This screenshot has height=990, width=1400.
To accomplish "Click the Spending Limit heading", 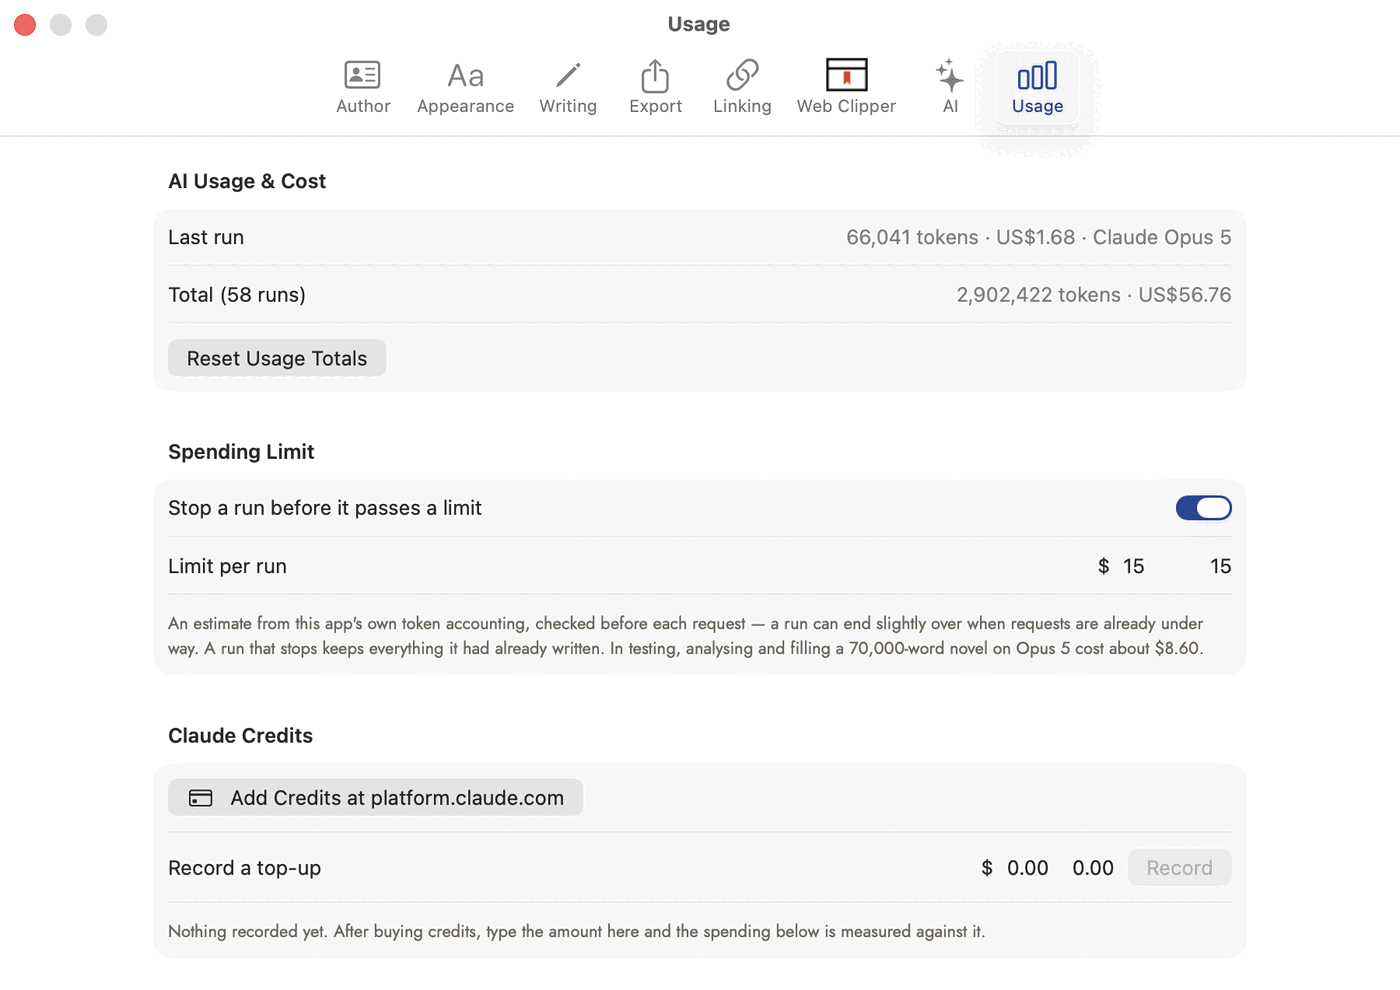I will (x=241, y=452).
